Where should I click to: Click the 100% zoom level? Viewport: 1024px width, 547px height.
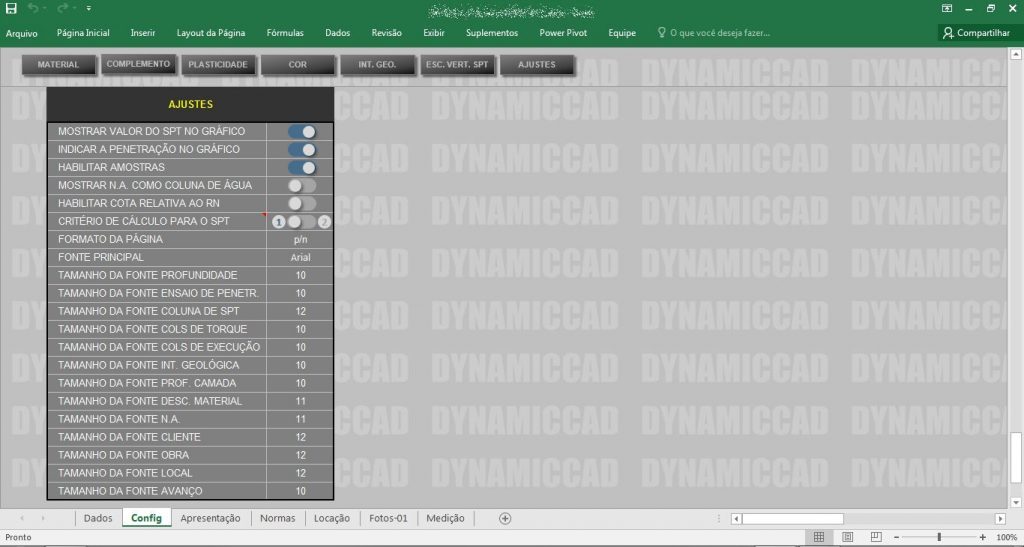[1006, 537]
